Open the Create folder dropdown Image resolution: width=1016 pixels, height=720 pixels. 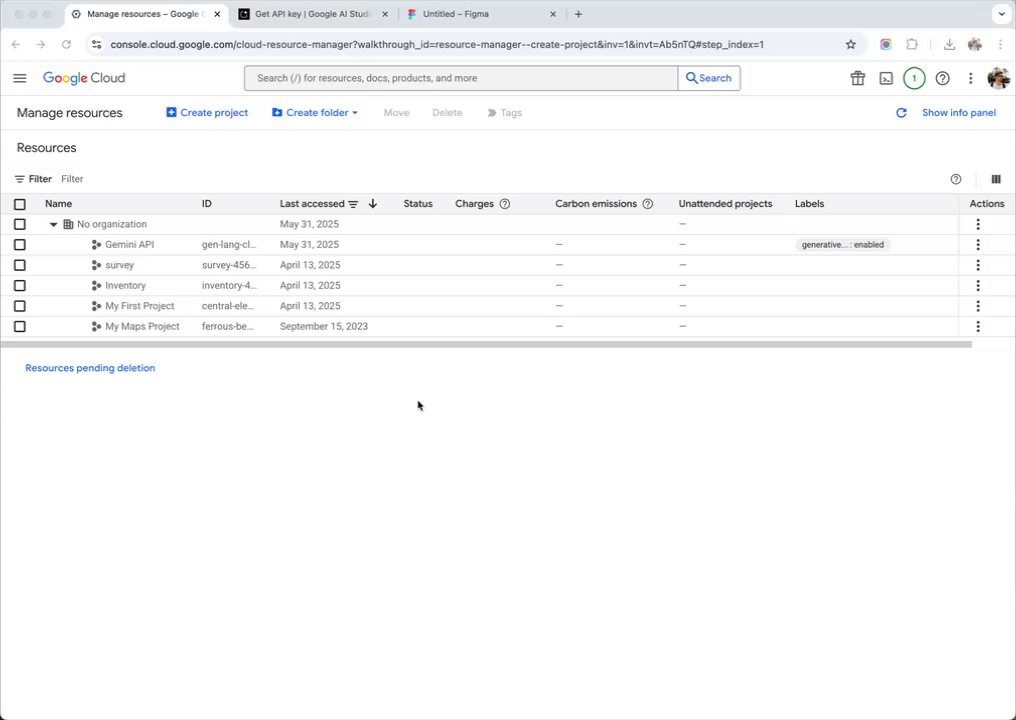click(x=315, y=113)
